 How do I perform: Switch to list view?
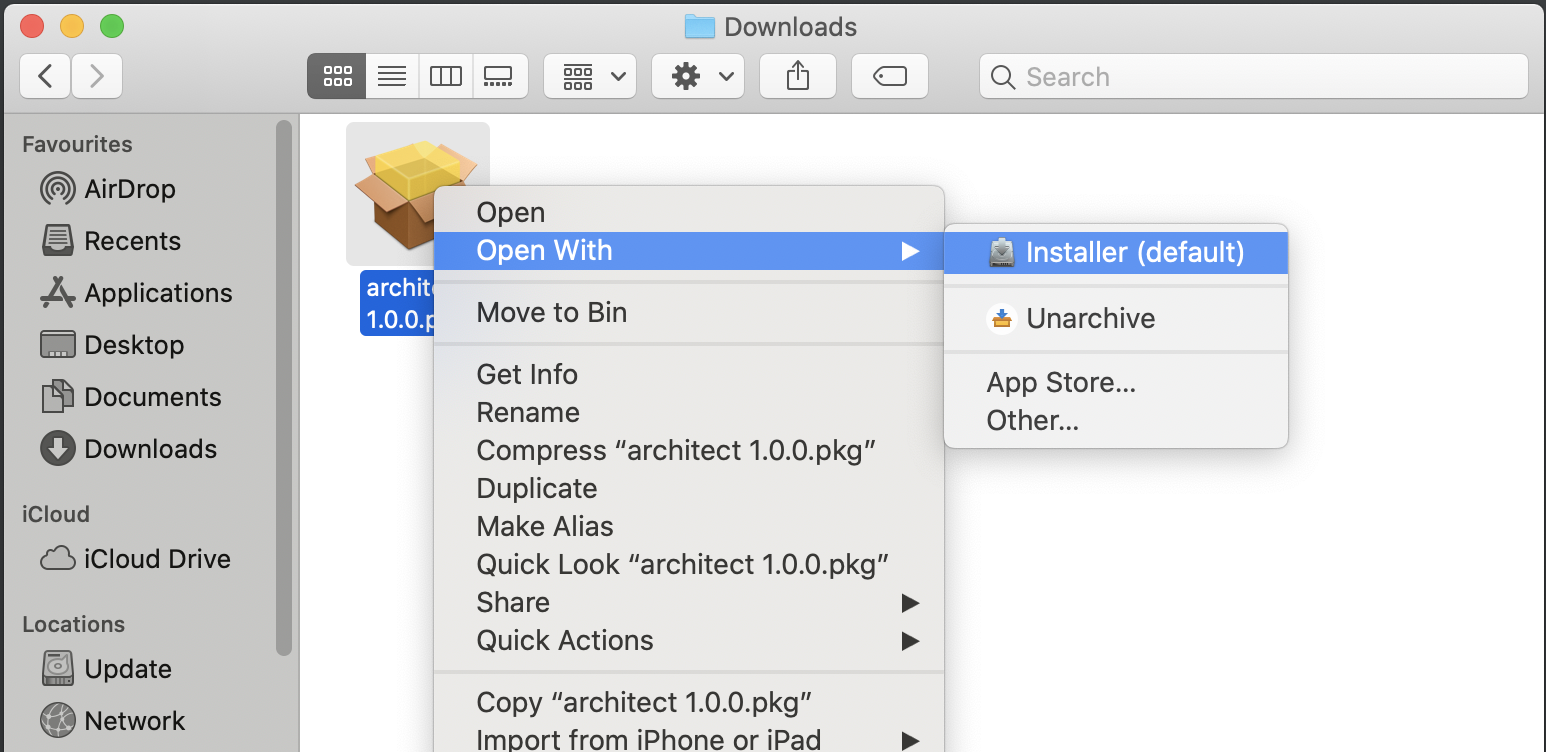[392, 76]
